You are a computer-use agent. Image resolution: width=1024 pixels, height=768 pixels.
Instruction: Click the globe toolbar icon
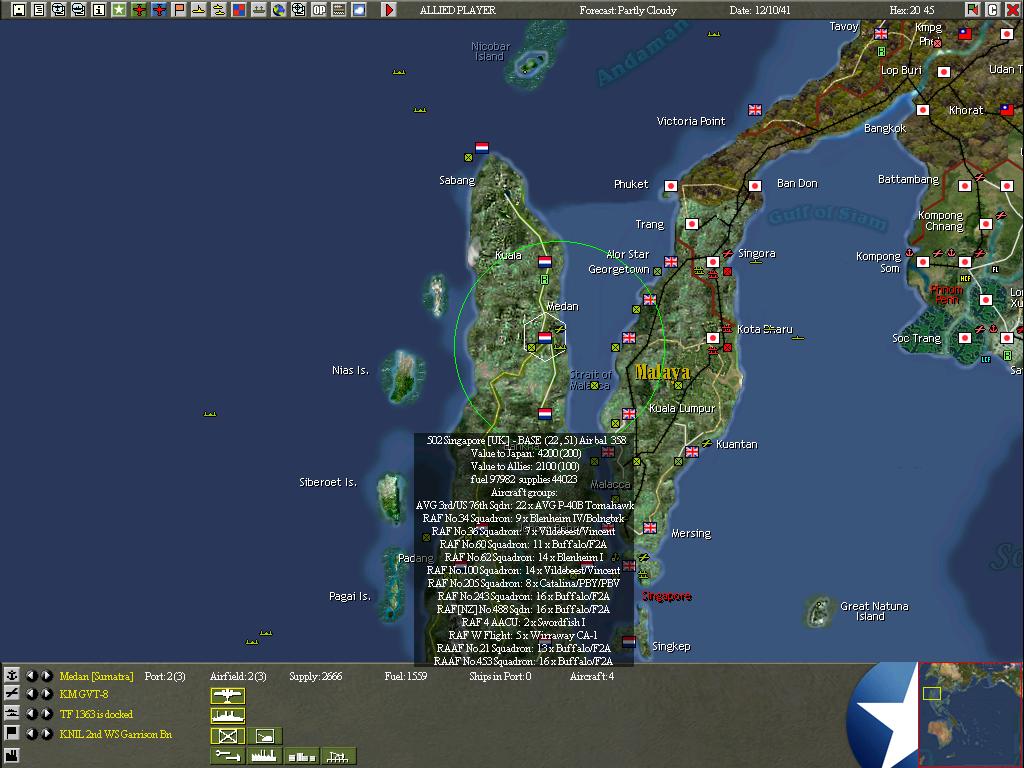[279, 10]
